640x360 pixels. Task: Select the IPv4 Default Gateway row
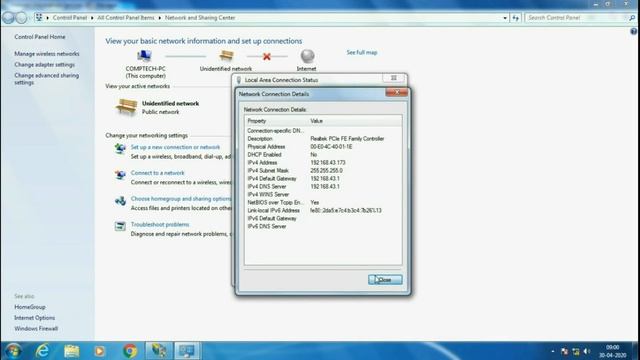(x=323, y=178)
